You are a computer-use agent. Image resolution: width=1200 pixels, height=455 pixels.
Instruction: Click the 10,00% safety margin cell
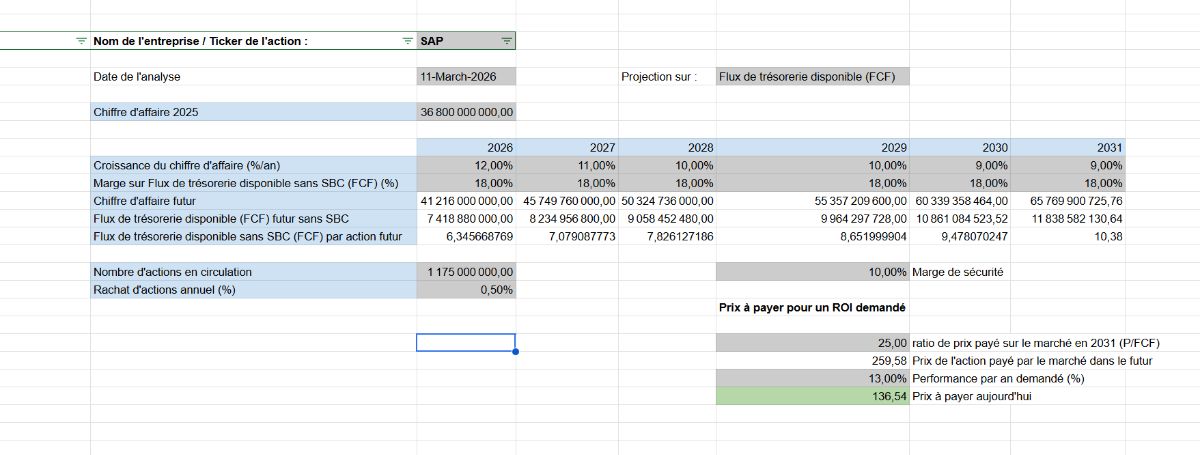click(813, 272)
